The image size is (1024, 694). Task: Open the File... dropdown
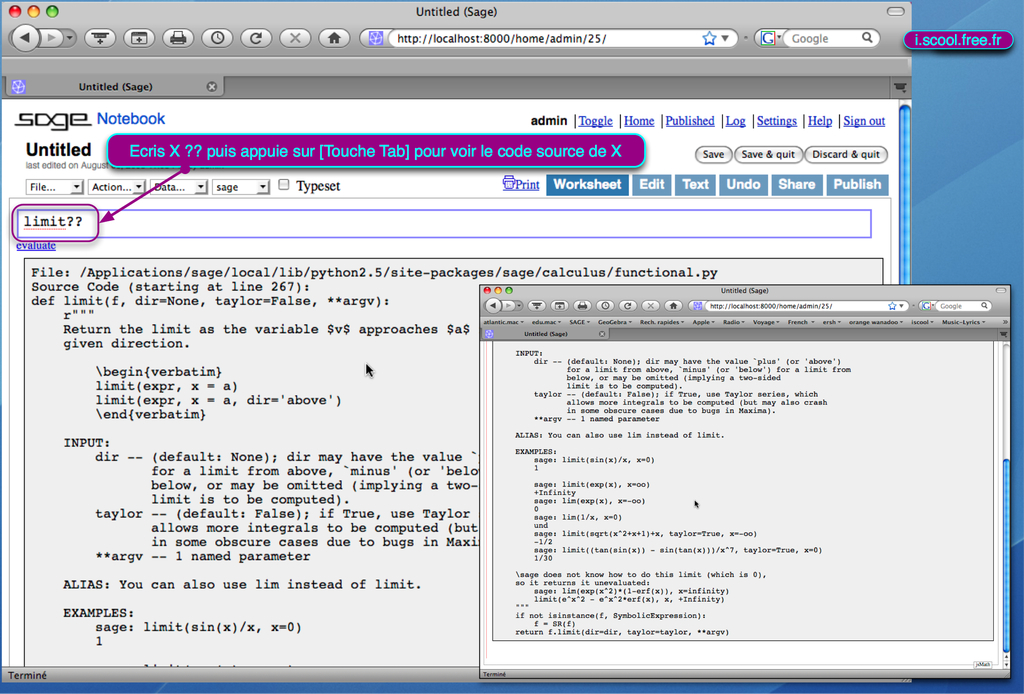54,187
